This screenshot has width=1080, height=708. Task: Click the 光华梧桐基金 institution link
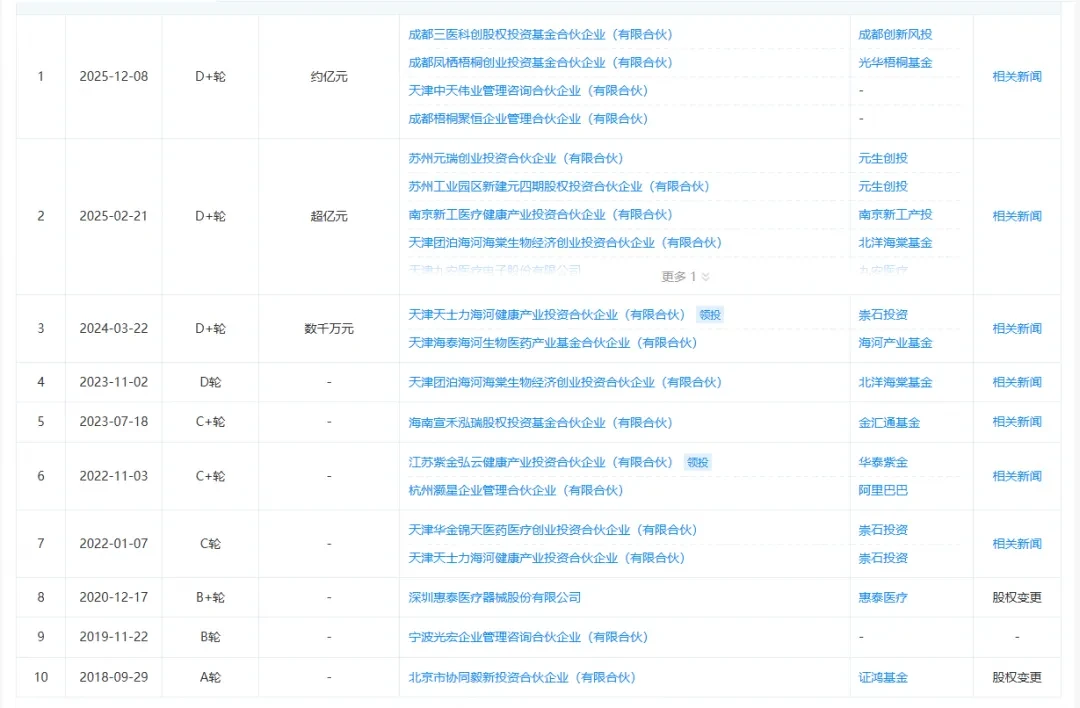pos(895,63)
